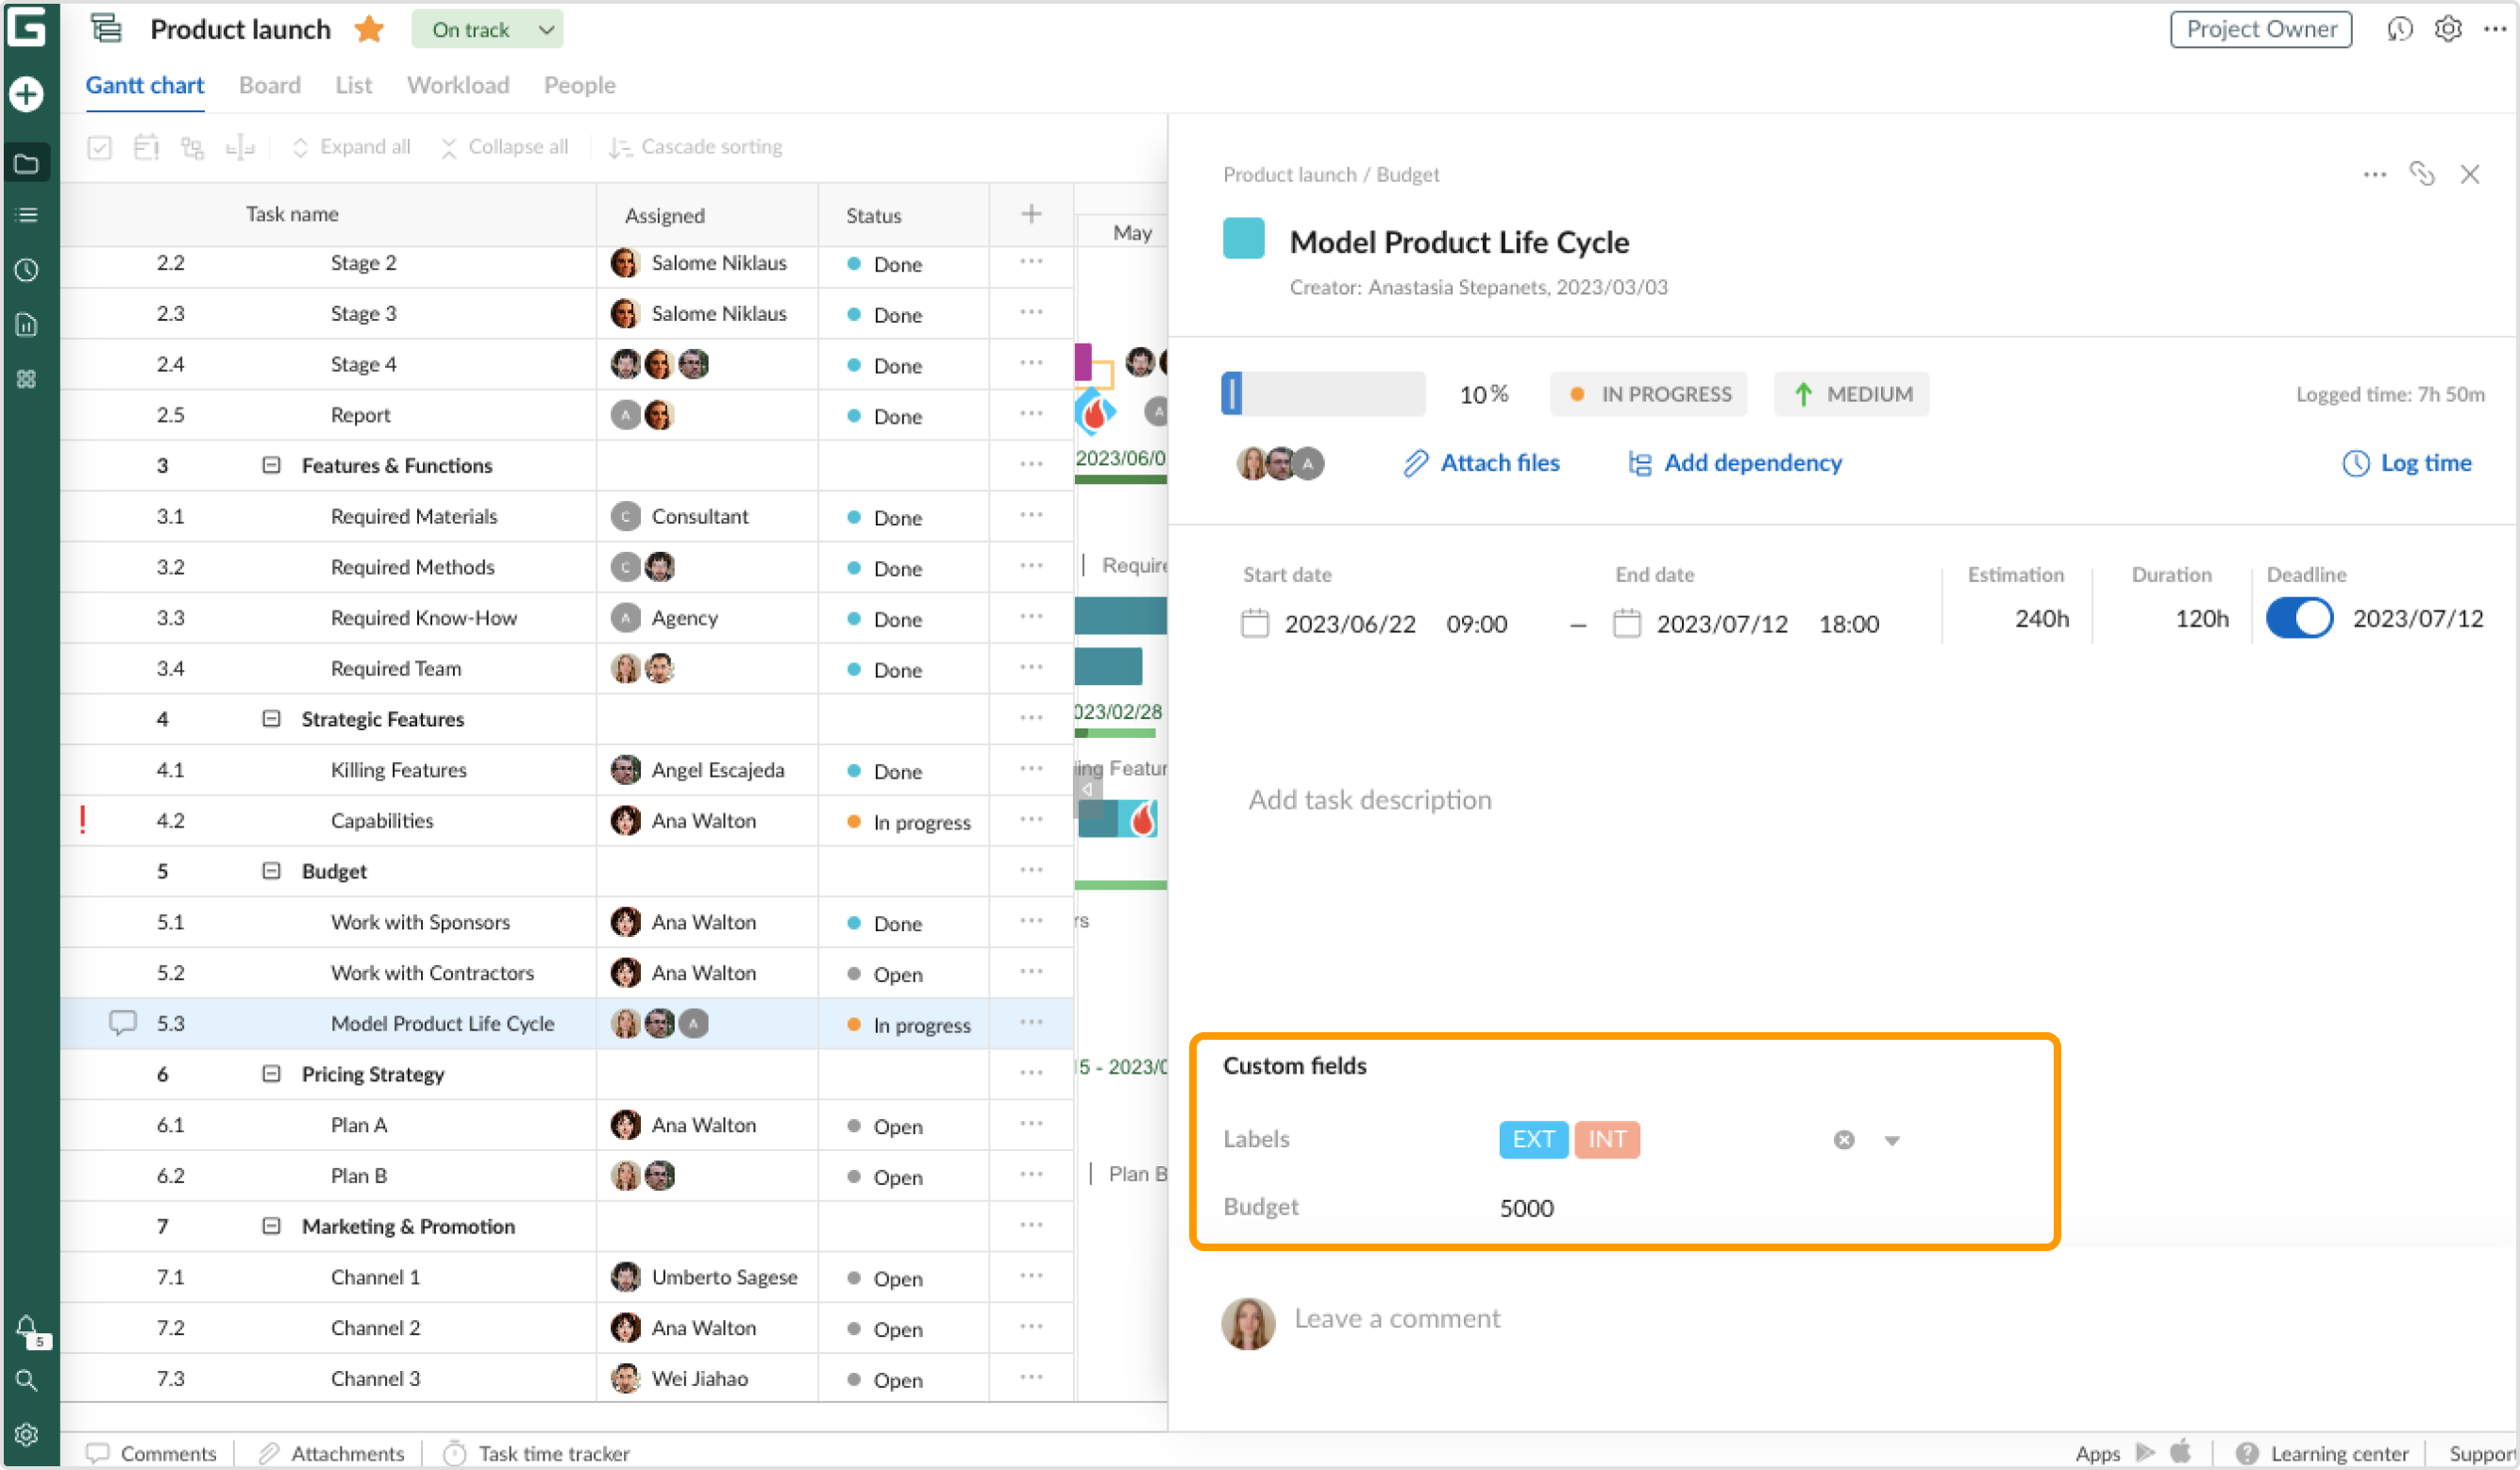The width and height of the screenshot is (2520, 1470).
Task: Switch to the Workload tab
Action: coord(458,85)
